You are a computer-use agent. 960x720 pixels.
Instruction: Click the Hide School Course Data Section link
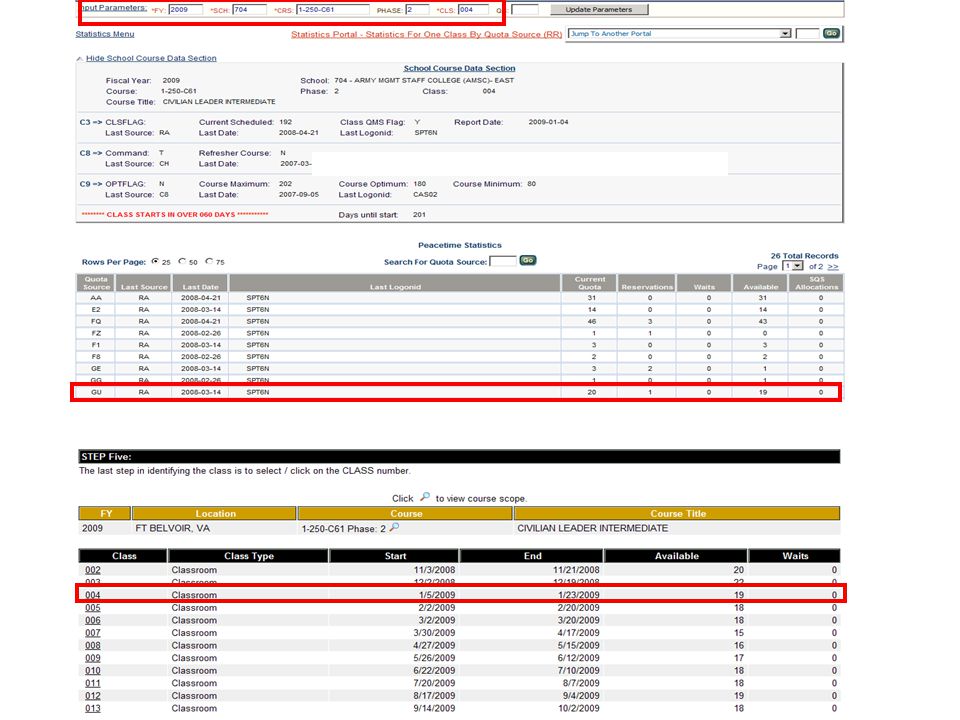tap(151, 58)
